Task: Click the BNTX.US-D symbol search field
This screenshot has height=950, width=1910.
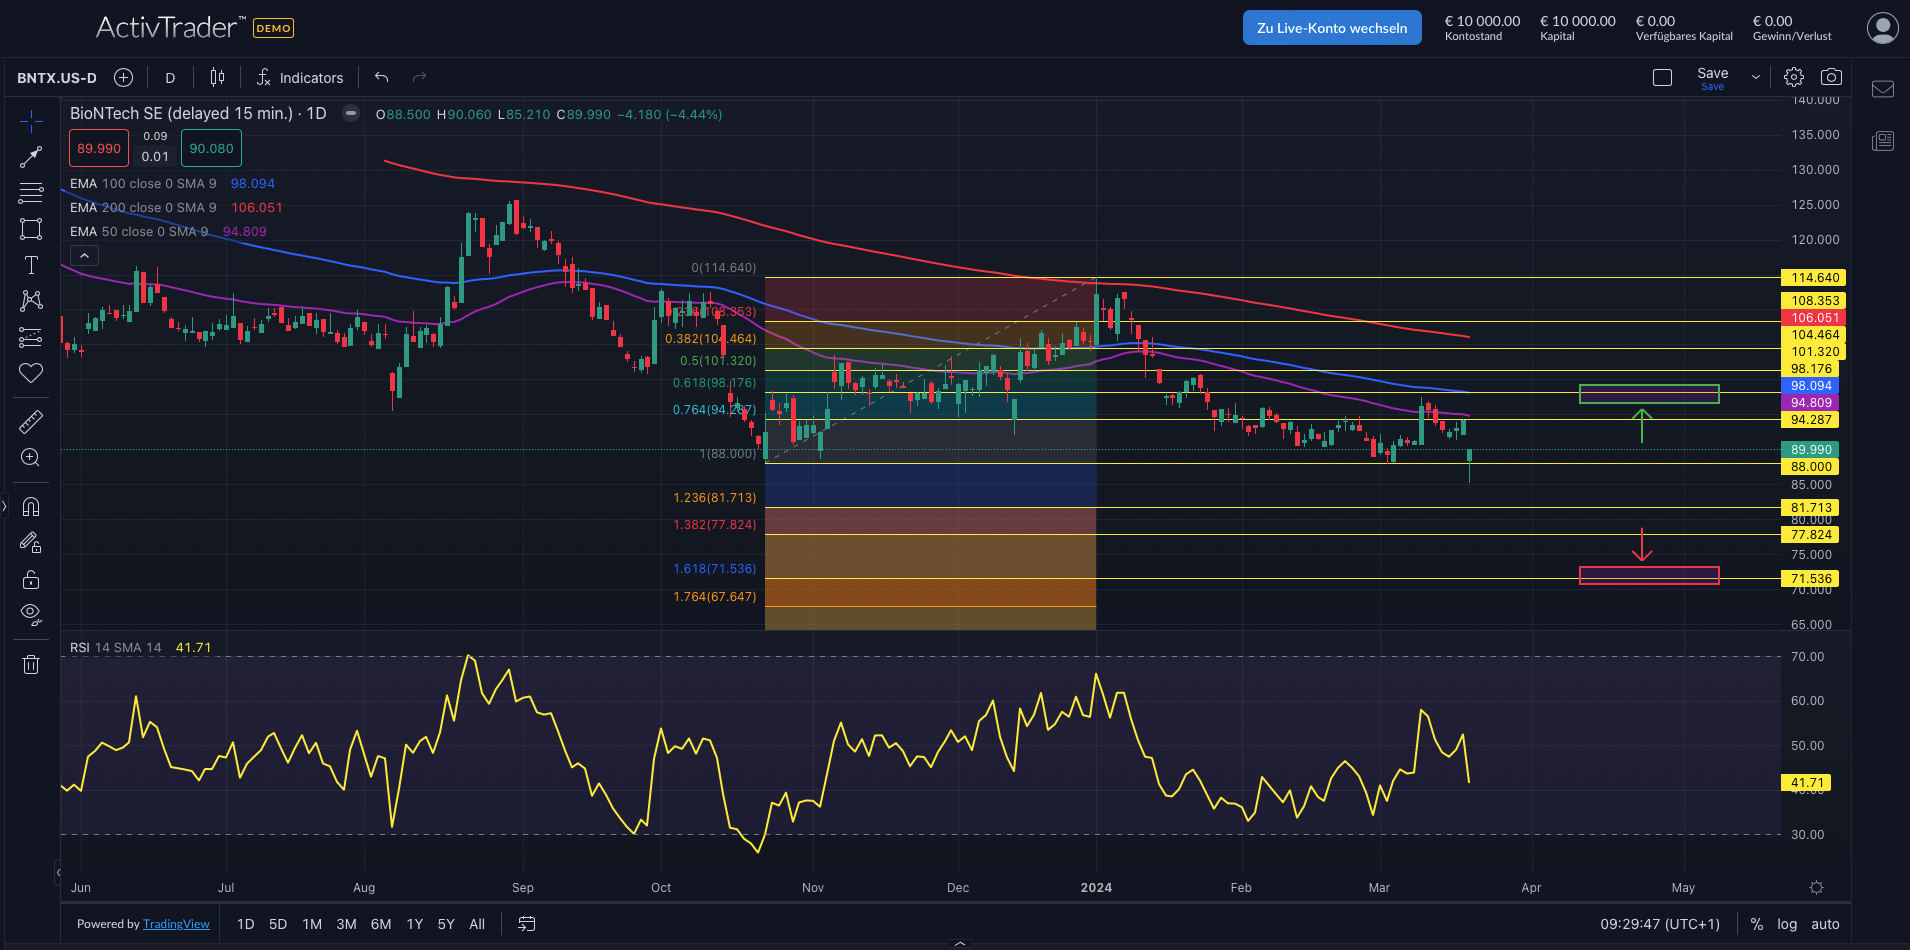Action: tap(57, 78)
